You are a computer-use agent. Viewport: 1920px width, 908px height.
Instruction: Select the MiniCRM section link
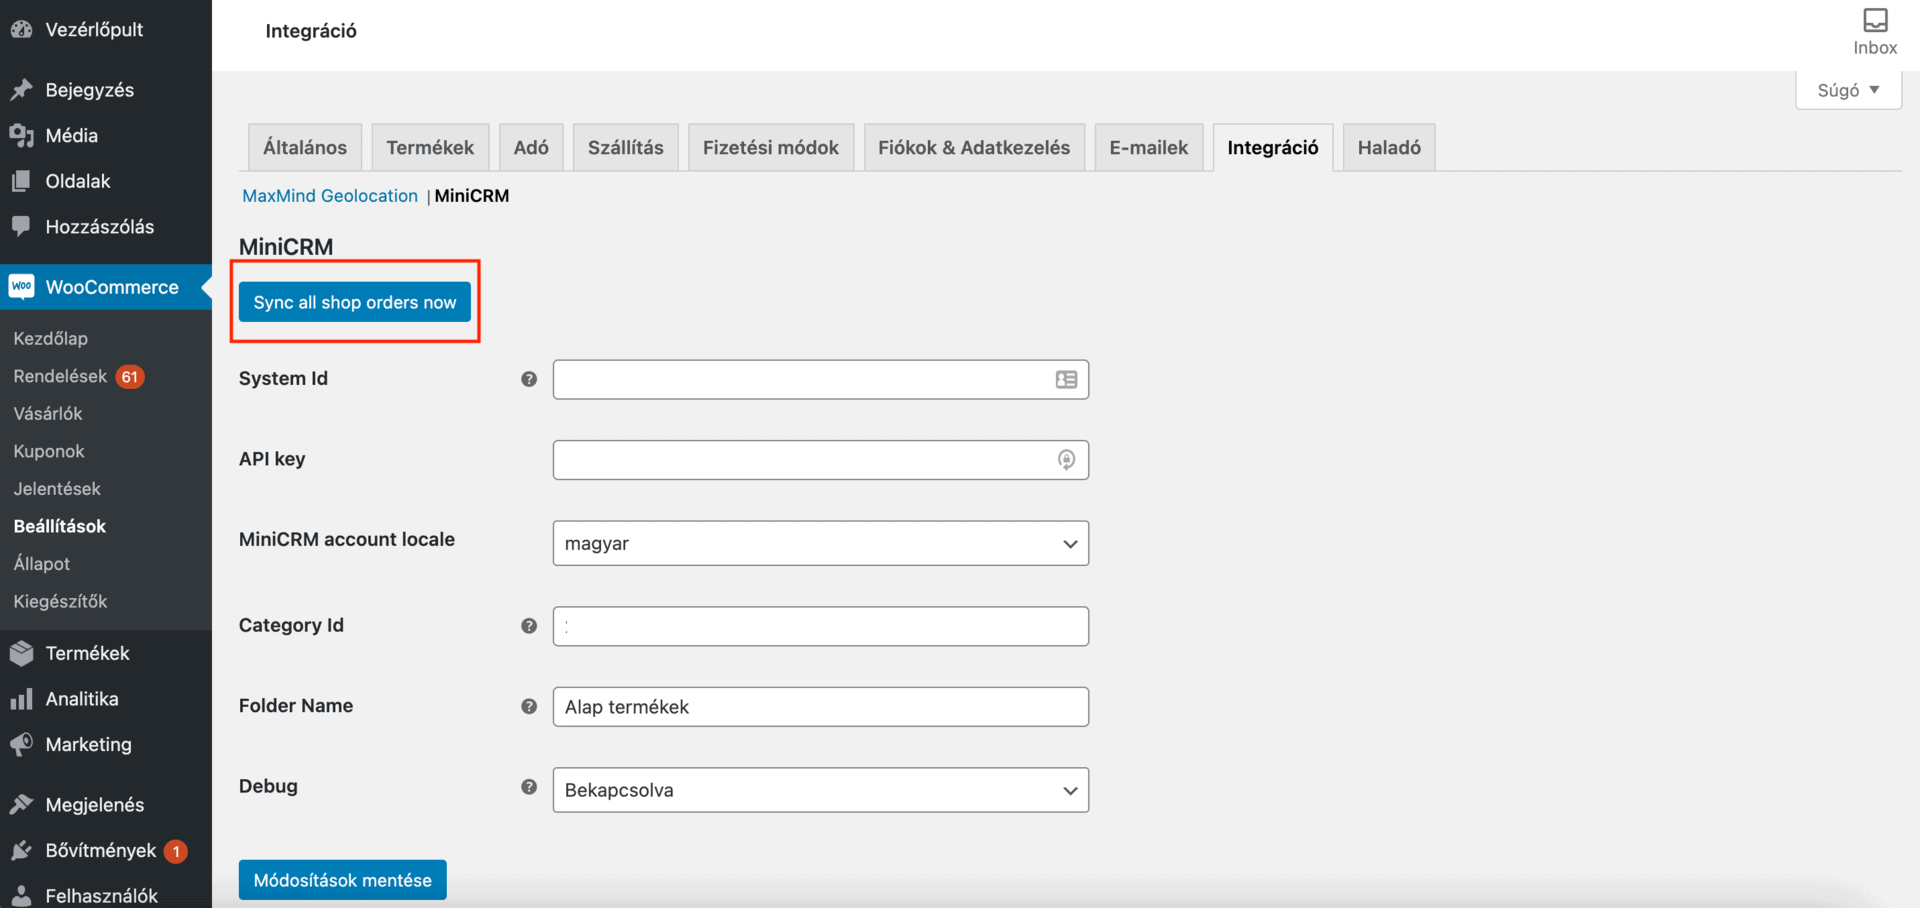coord(472,196)
